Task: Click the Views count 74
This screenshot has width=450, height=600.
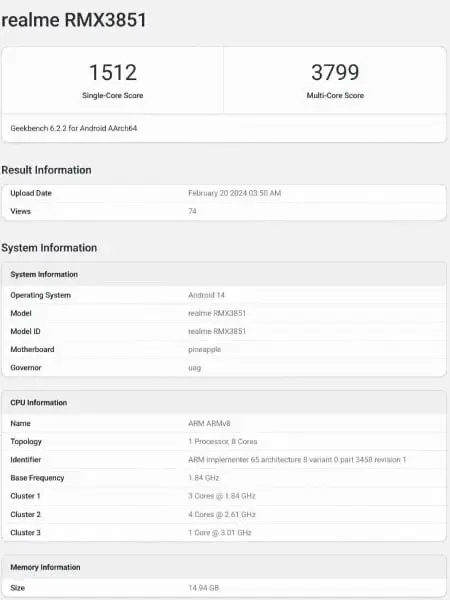Action: tap(192, 211)
